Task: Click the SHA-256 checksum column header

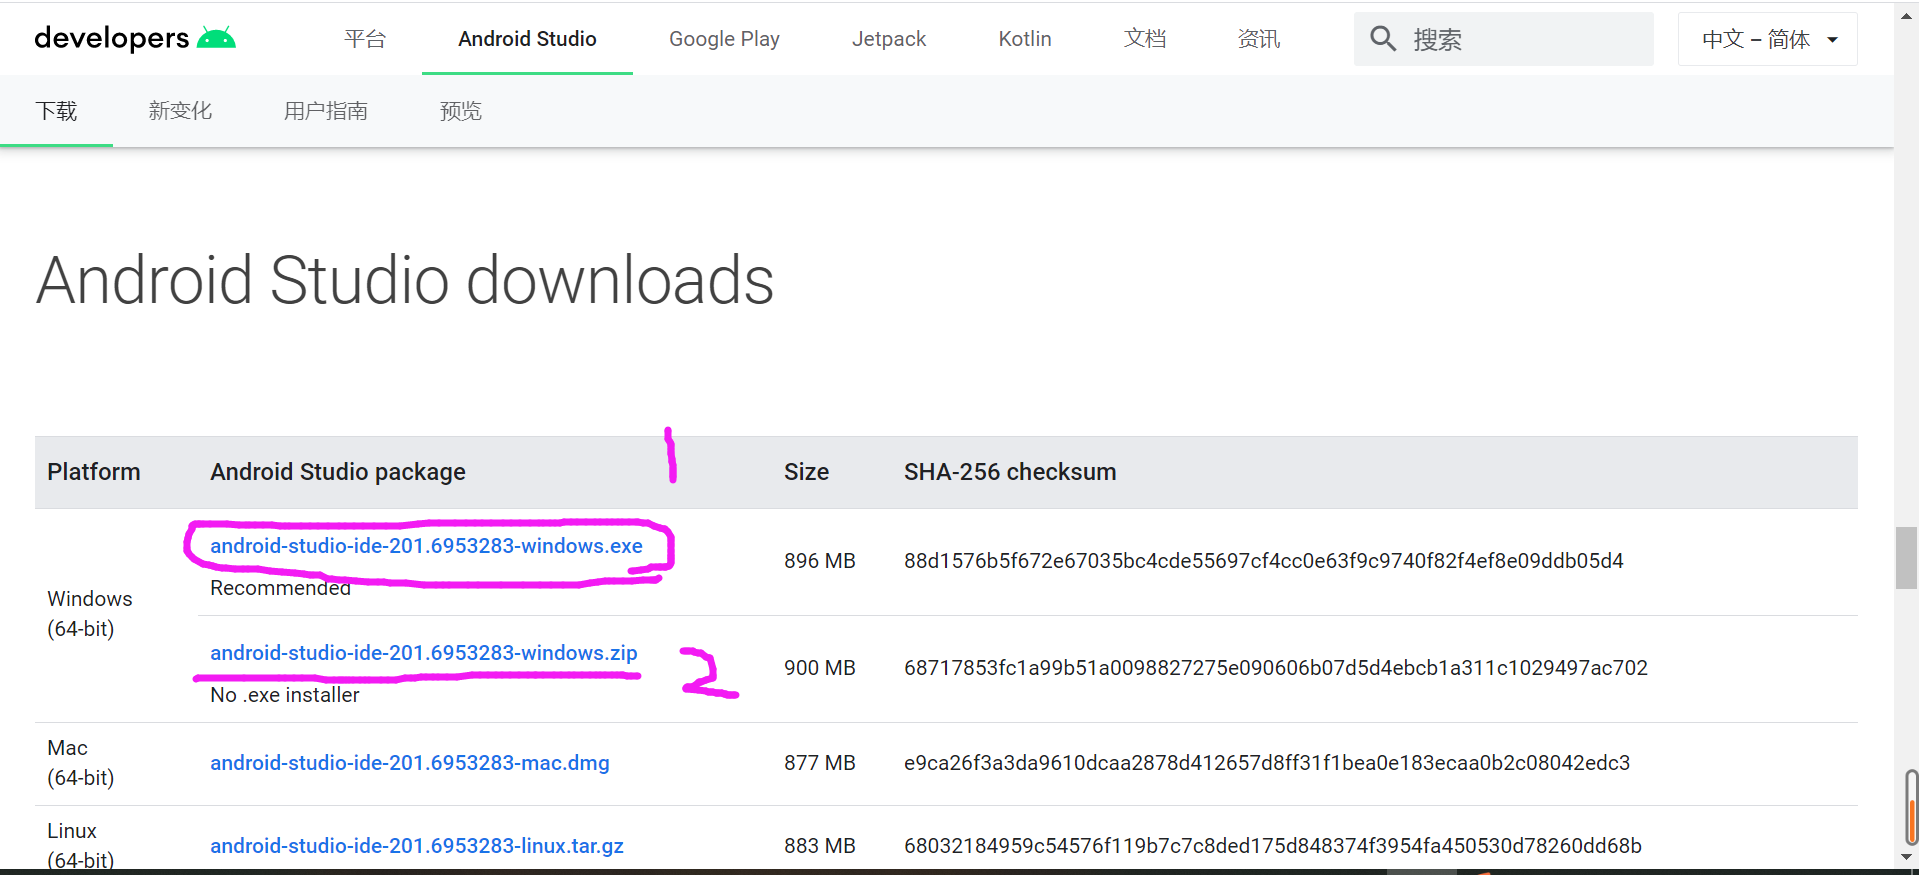Action: pyautogui.click(x=1010, y=472)
